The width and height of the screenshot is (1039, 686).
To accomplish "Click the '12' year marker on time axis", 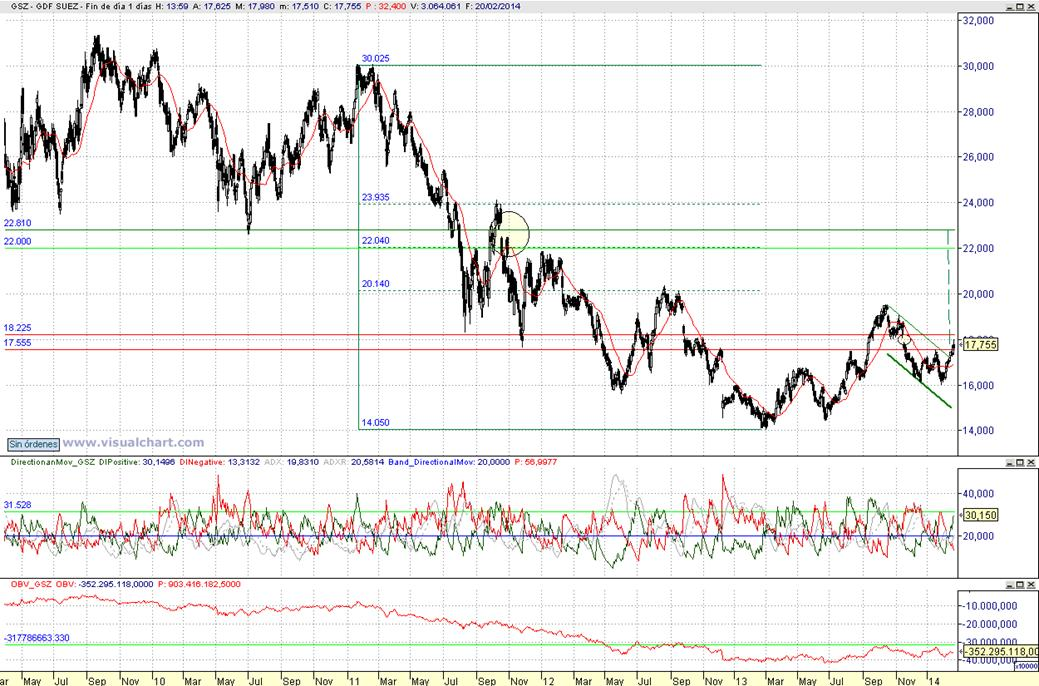I will [x=548, y=681].
